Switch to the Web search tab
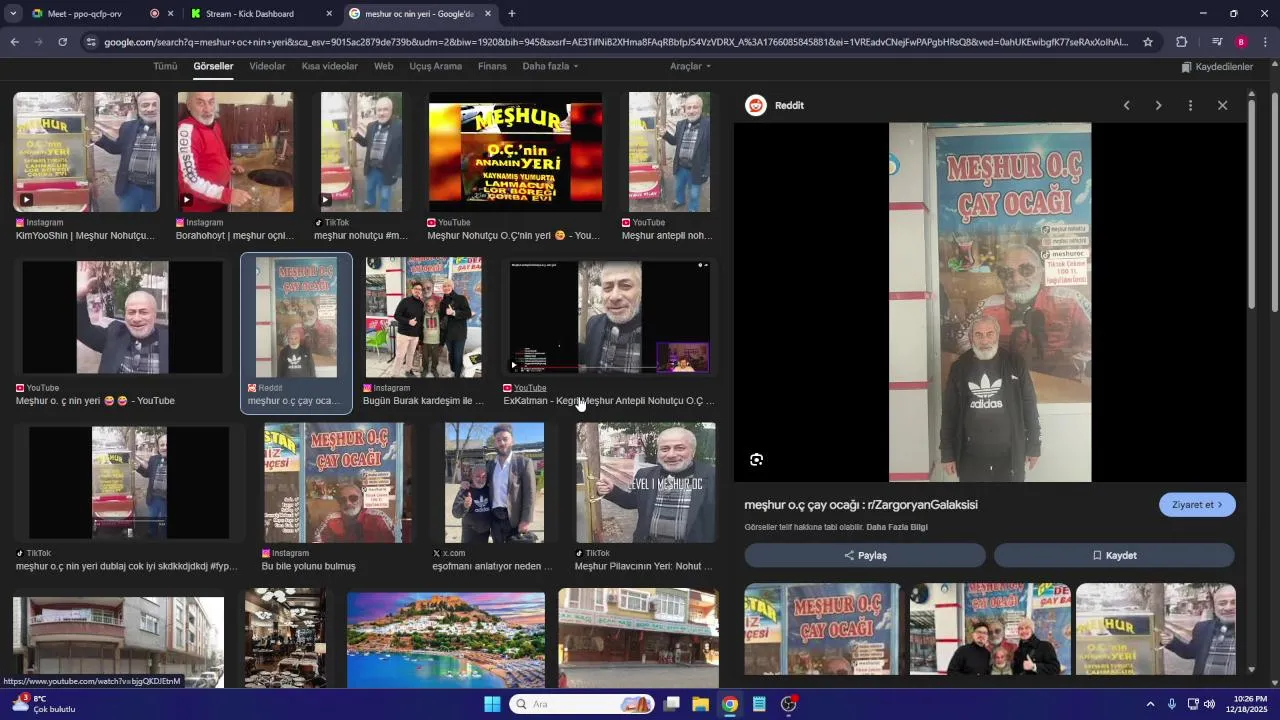The height and width of the screenshot is (720, 1280). tap(383, 66)
